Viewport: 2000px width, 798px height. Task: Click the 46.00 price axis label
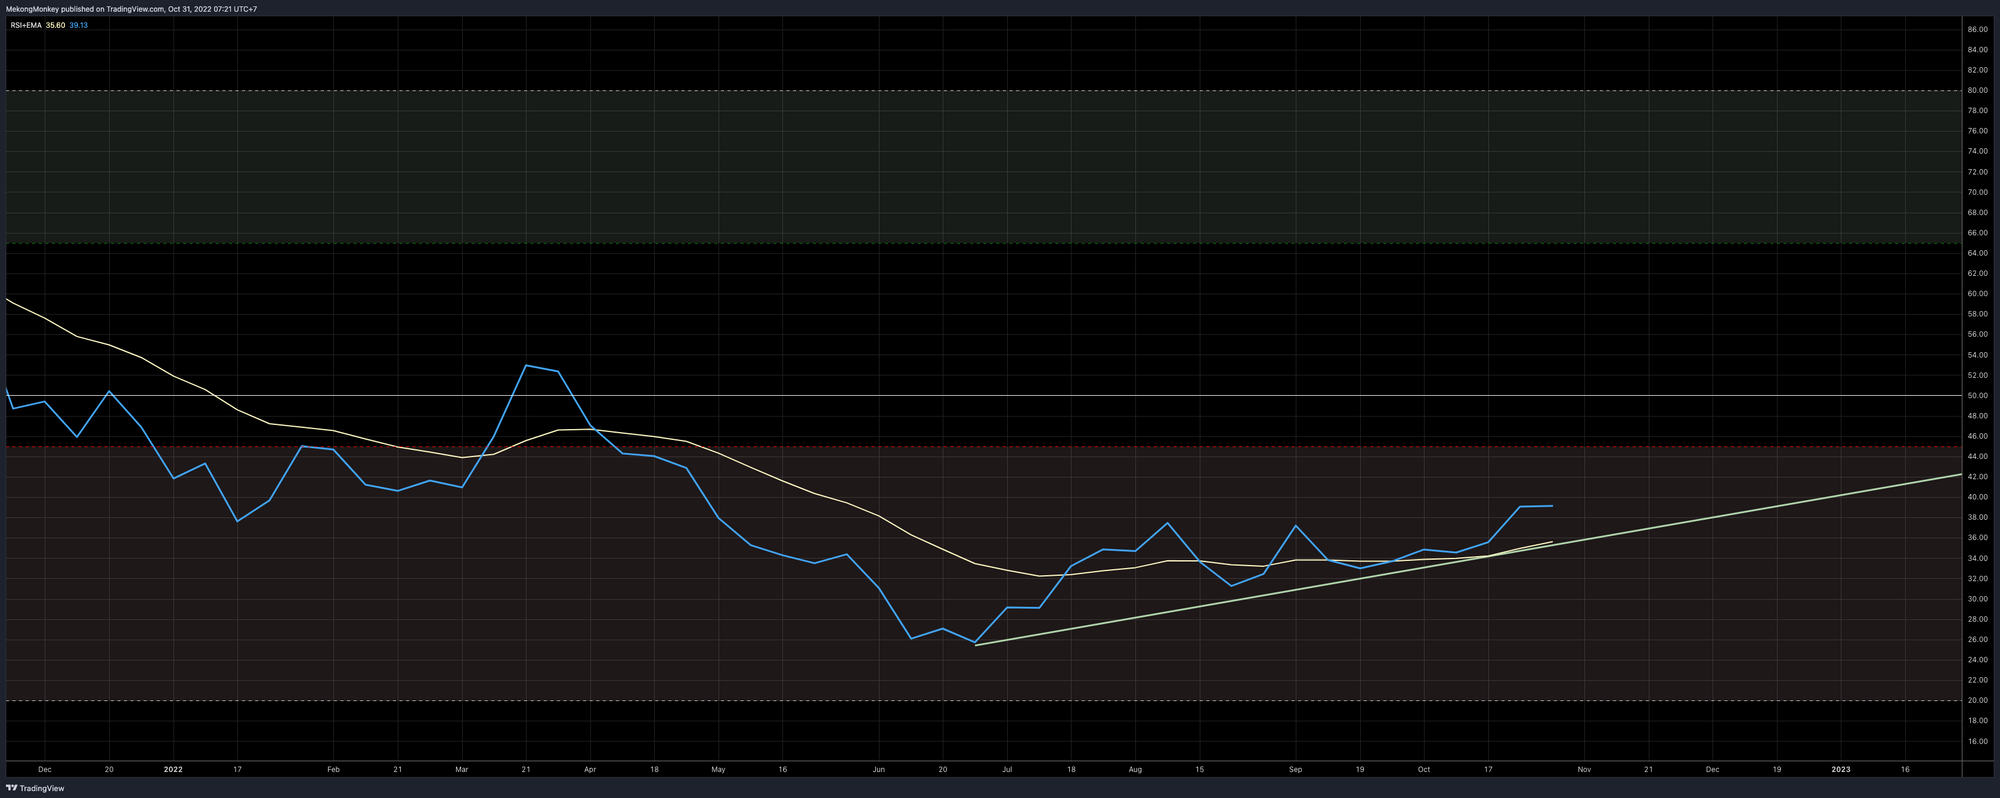coord(1977,436)
